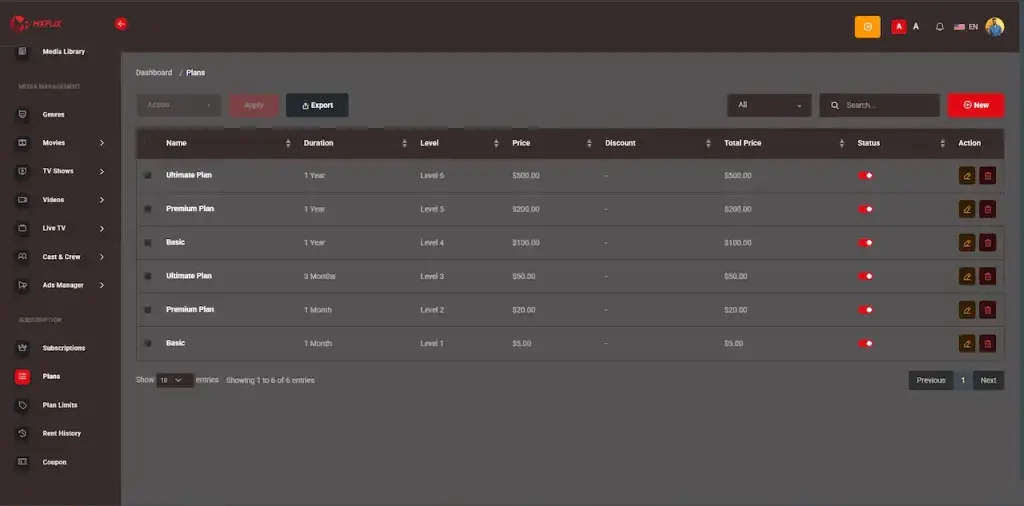Edit the Level 1 Basic plan

click(967, 343)
